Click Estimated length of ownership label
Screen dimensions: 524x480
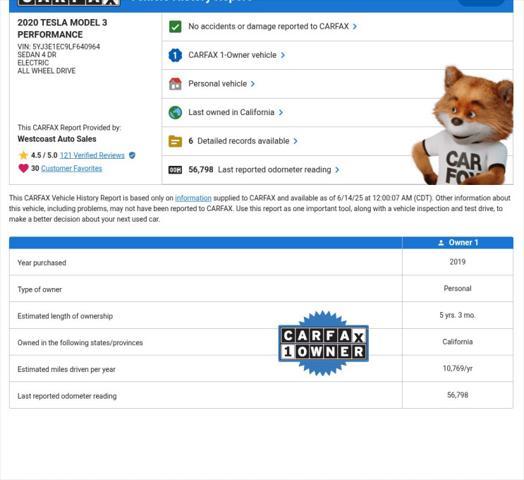(x=65, y=316)
